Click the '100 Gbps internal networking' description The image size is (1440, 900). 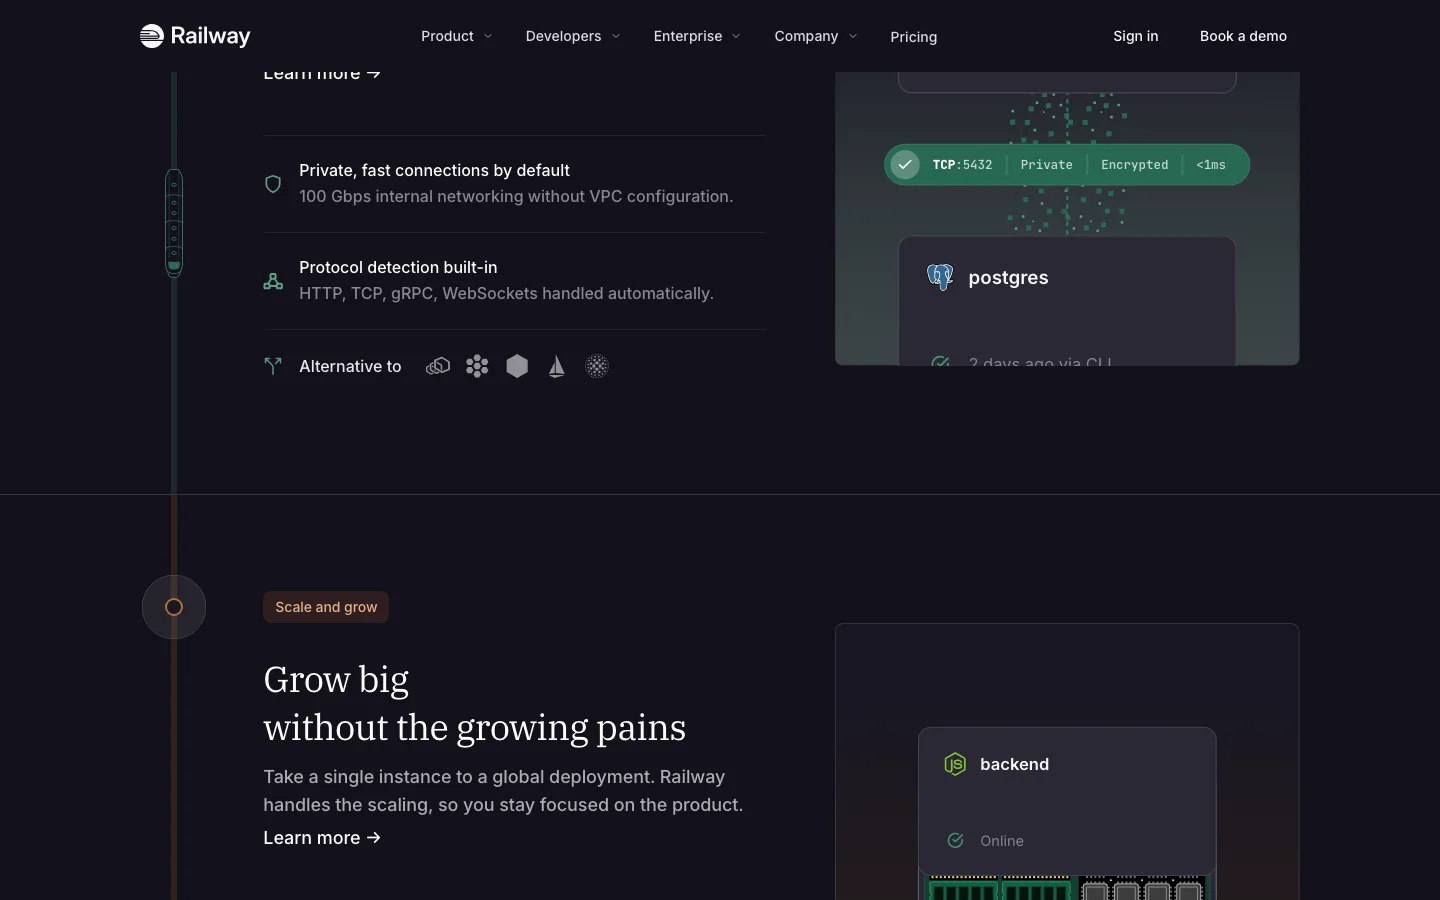point(516,196)
